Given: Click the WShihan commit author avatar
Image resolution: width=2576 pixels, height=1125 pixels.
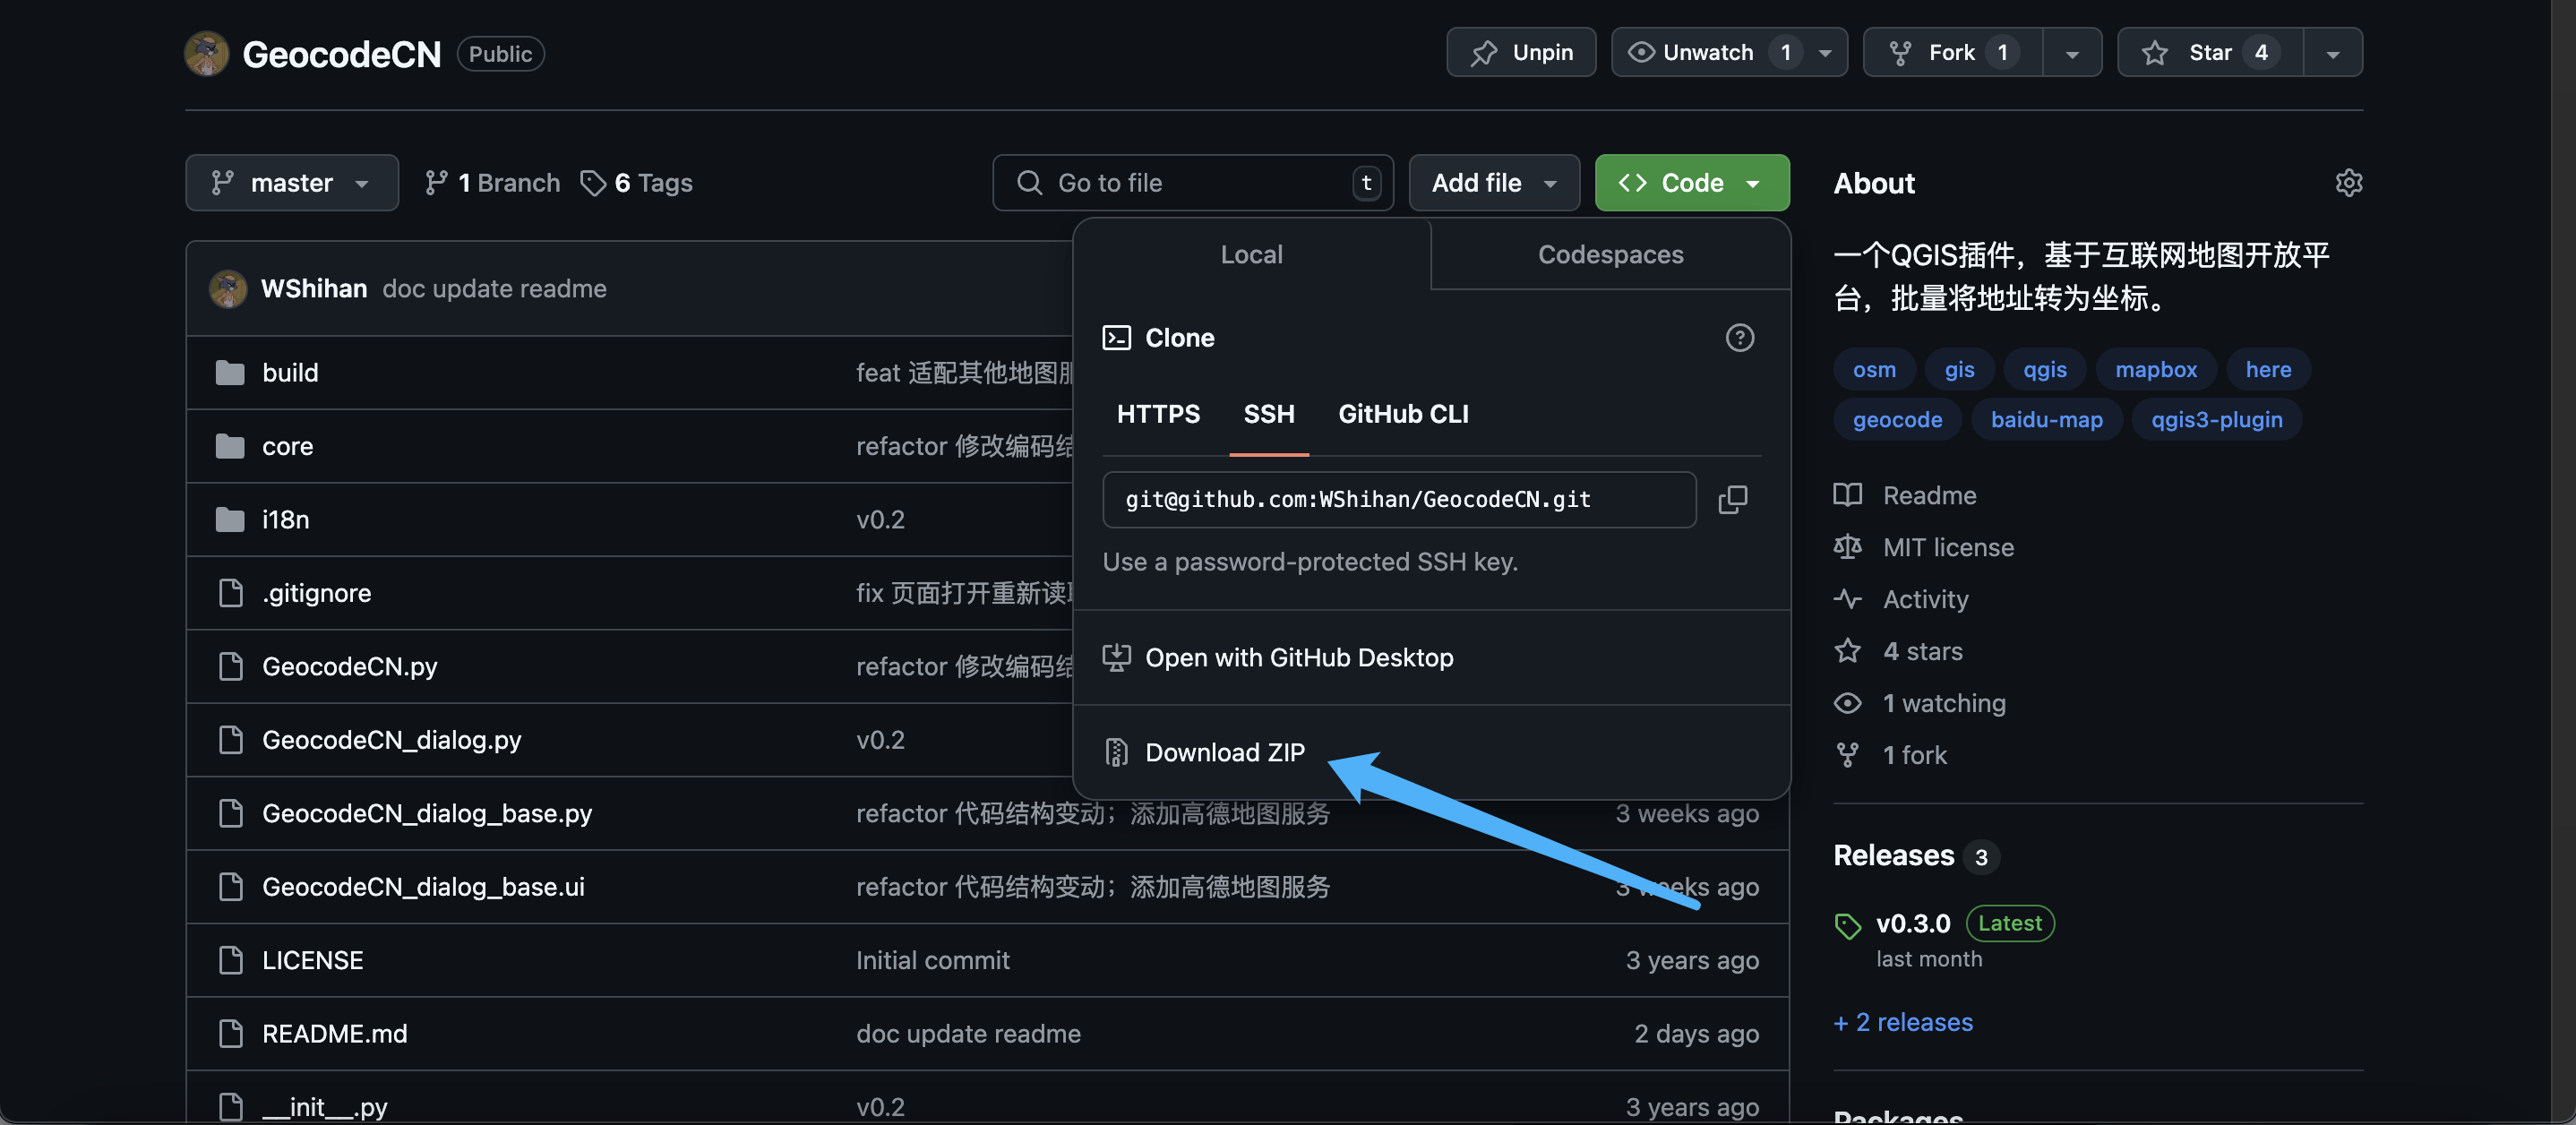Looking at the screenshot, I should coord(228,289).
